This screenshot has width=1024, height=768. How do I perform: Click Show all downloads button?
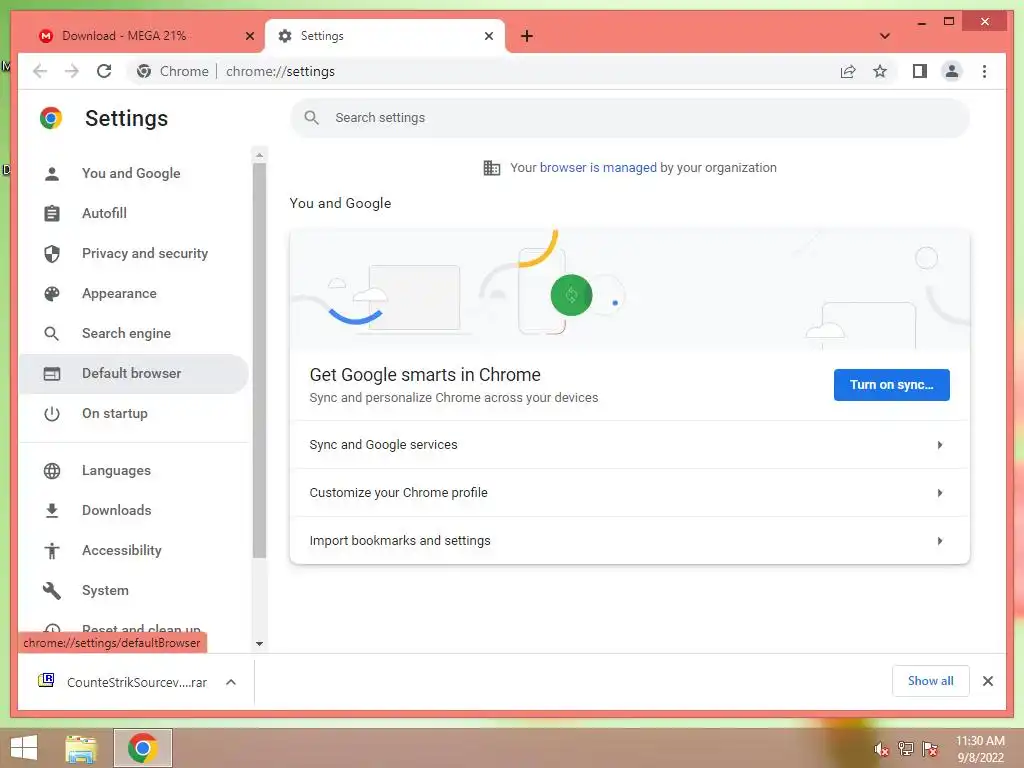click(x=931, y=681)
